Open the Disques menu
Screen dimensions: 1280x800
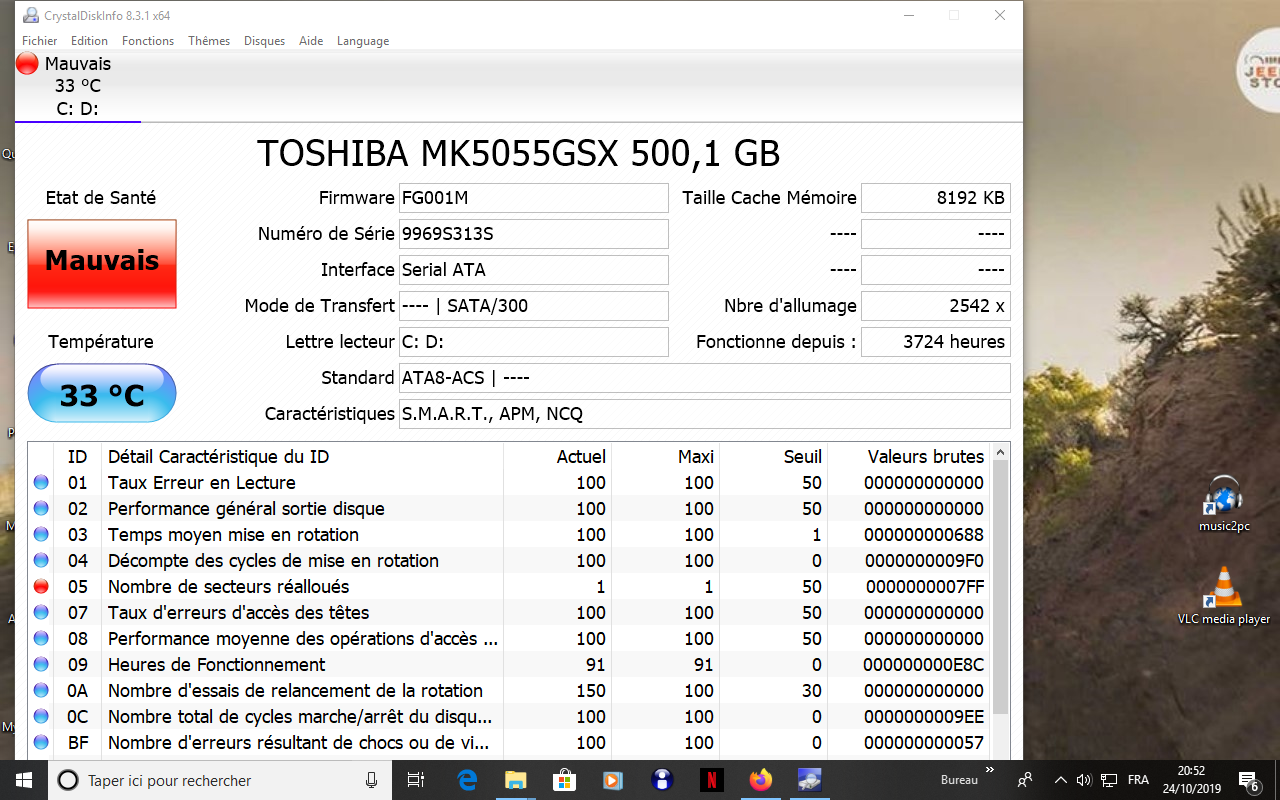click(x=264, y=41)
